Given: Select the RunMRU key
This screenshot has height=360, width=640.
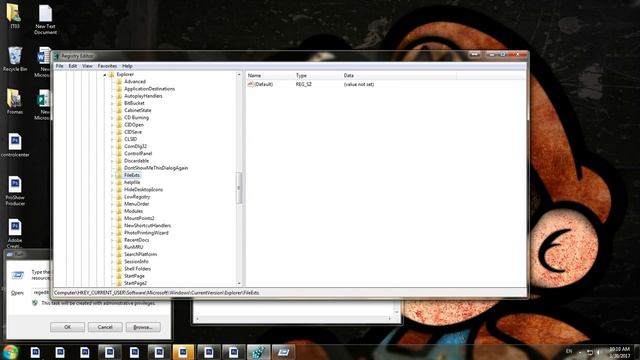Looking at the screenshot, I should pos(133,247).
